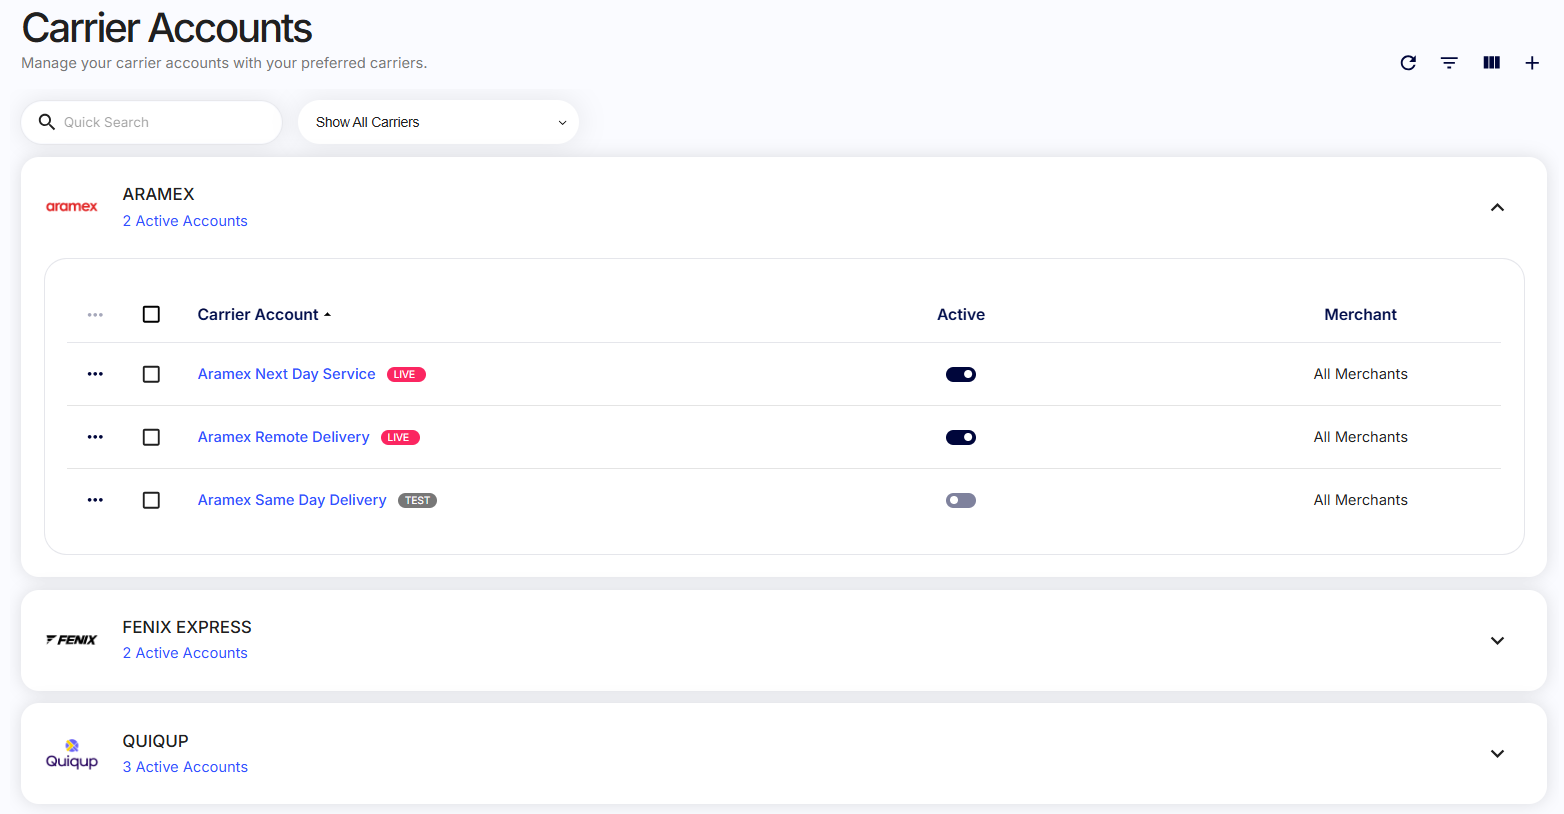Collapse the ARAMEX section chevron
Screen dimensions: 1564x814
click(x=1497, y=207)
